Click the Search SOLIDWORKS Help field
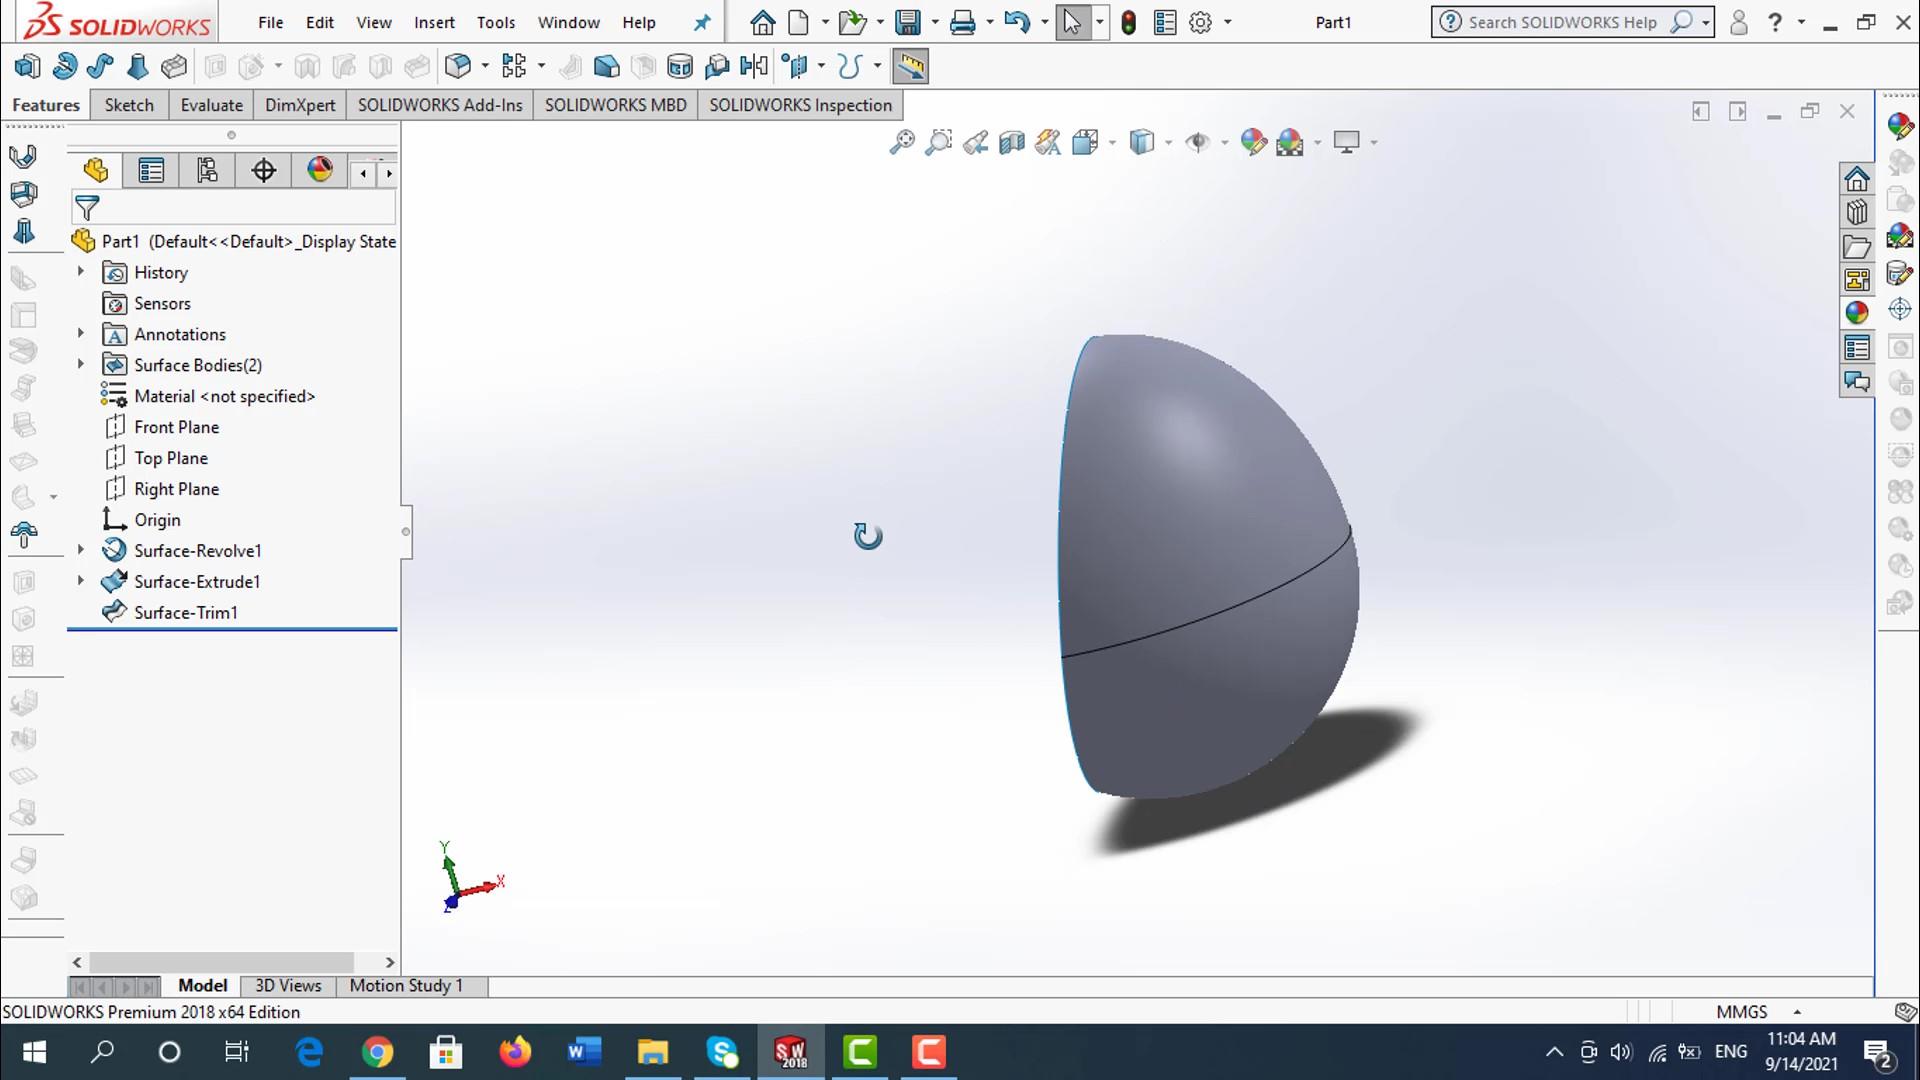 tap(1561, 22)
